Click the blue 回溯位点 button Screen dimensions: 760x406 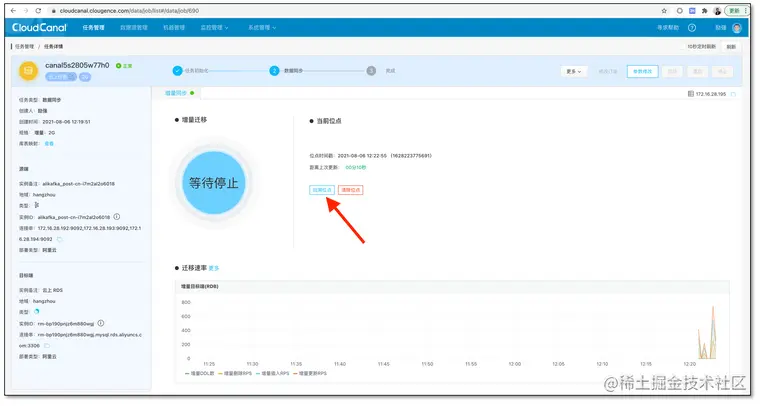point(322,190)
